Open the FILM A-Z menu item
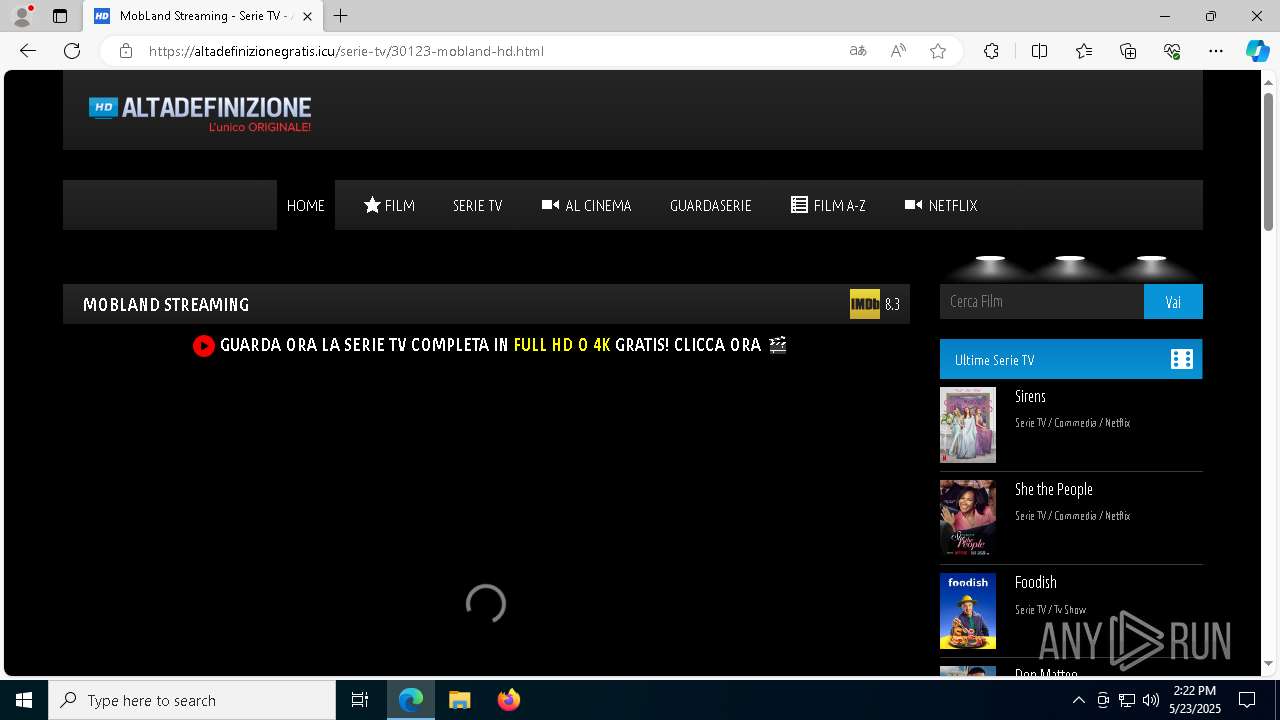Viewport: 1280px width, 720px height. (828, 205)
